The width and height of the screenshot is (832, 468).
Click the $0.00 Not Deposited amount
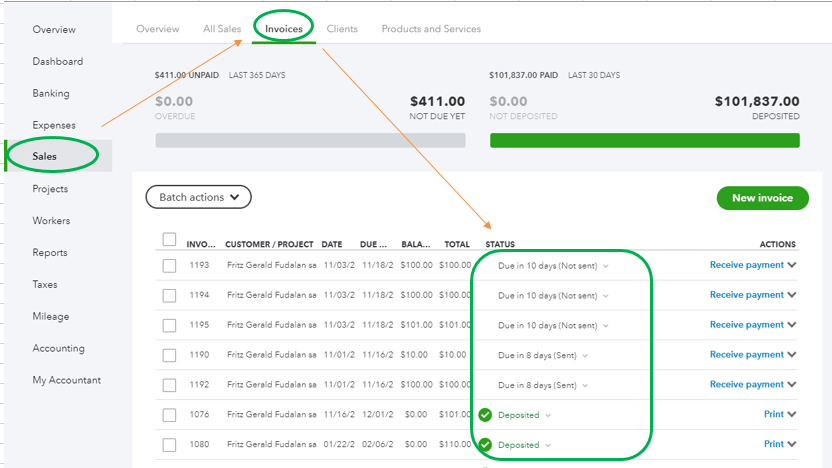[x=508, y=101]
